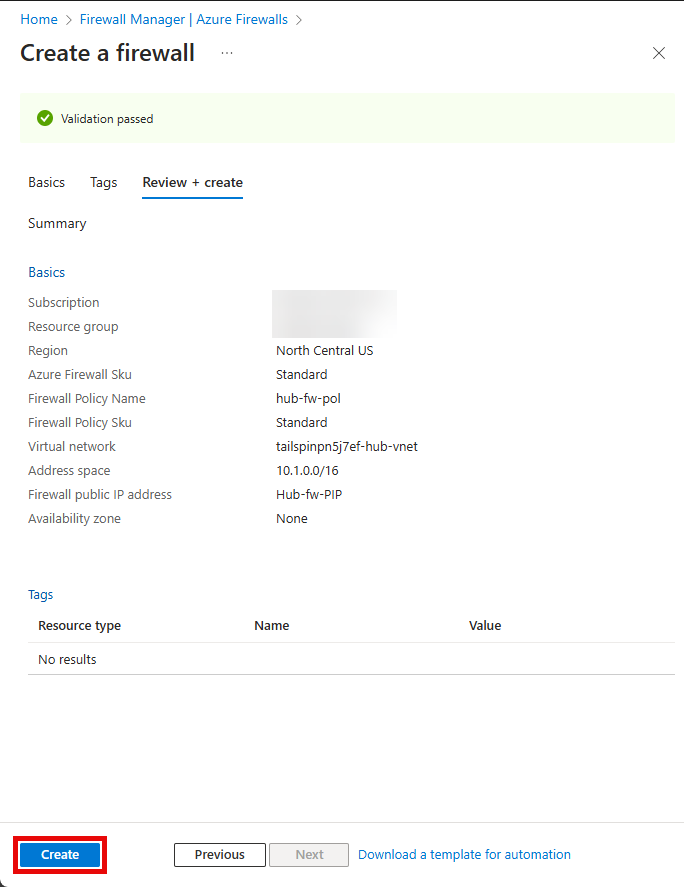Click the green validation passed checkmark icon
684x887 pixels.
tap(44, 119)
